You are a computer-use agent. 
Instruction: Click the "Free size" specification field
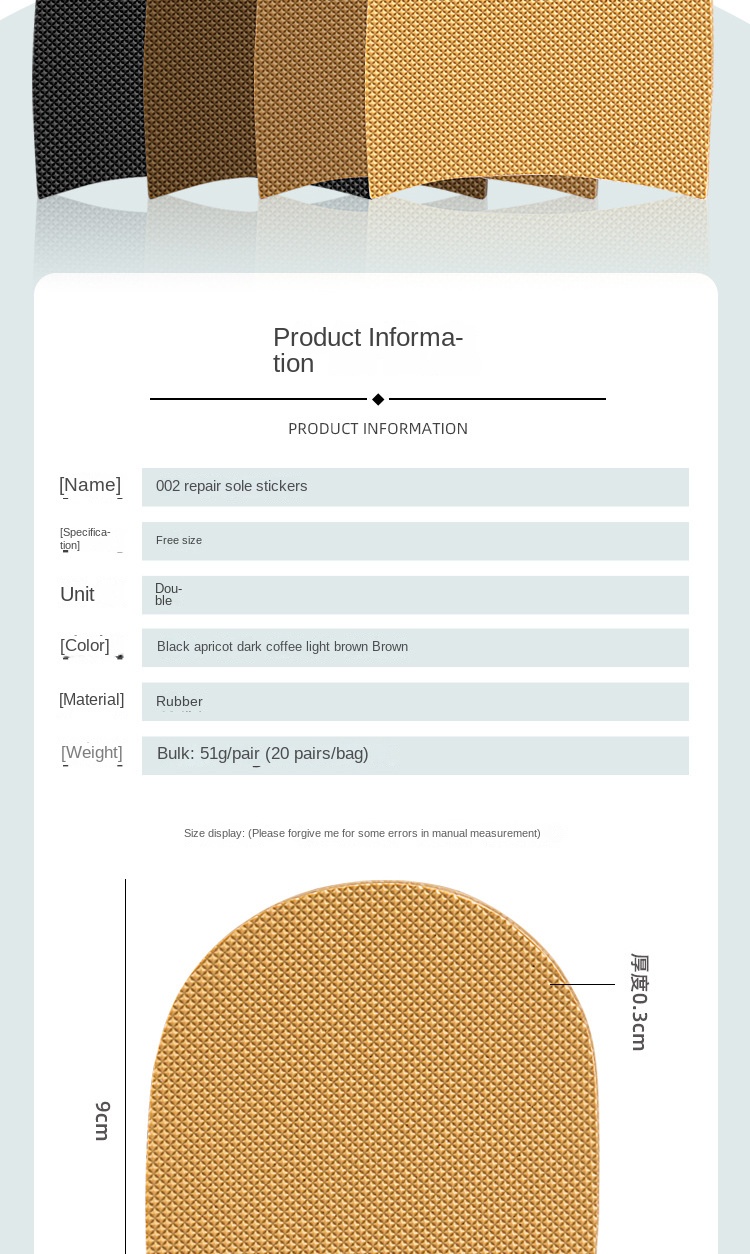click(x=415, y=541)
